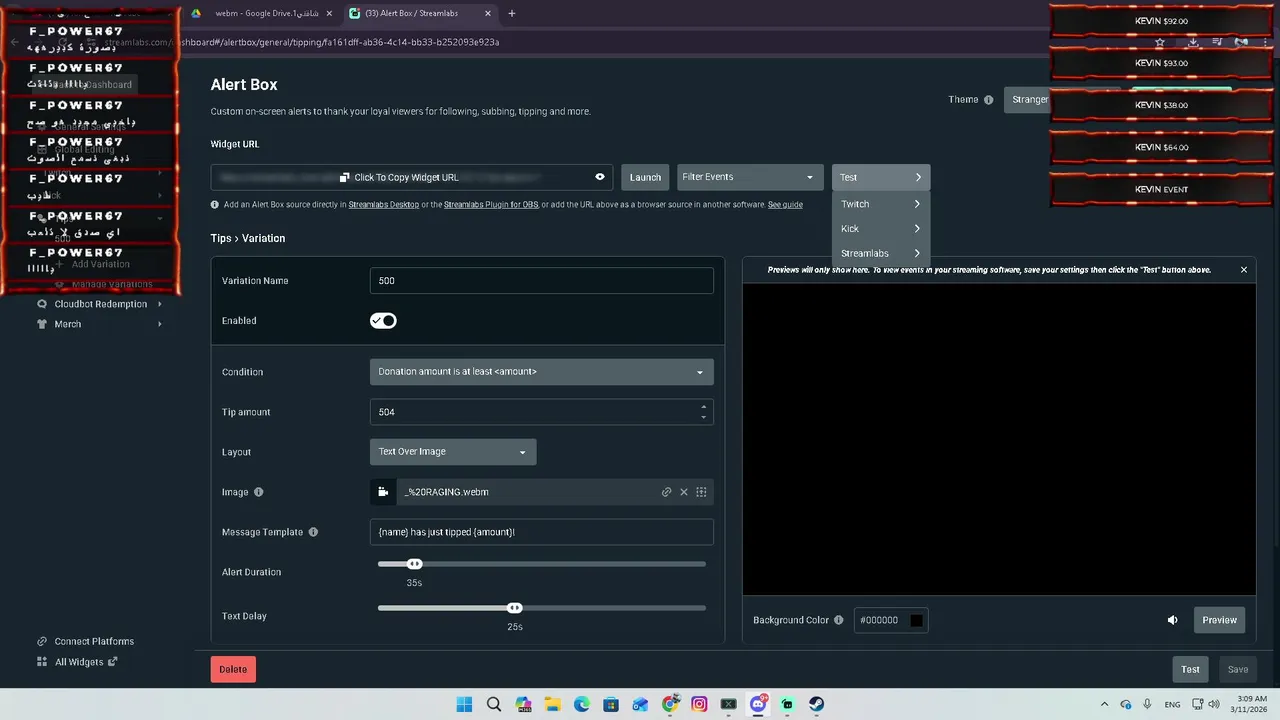Click the Variation Name input field
The image size is (1280, 720).
coord(541,281)
